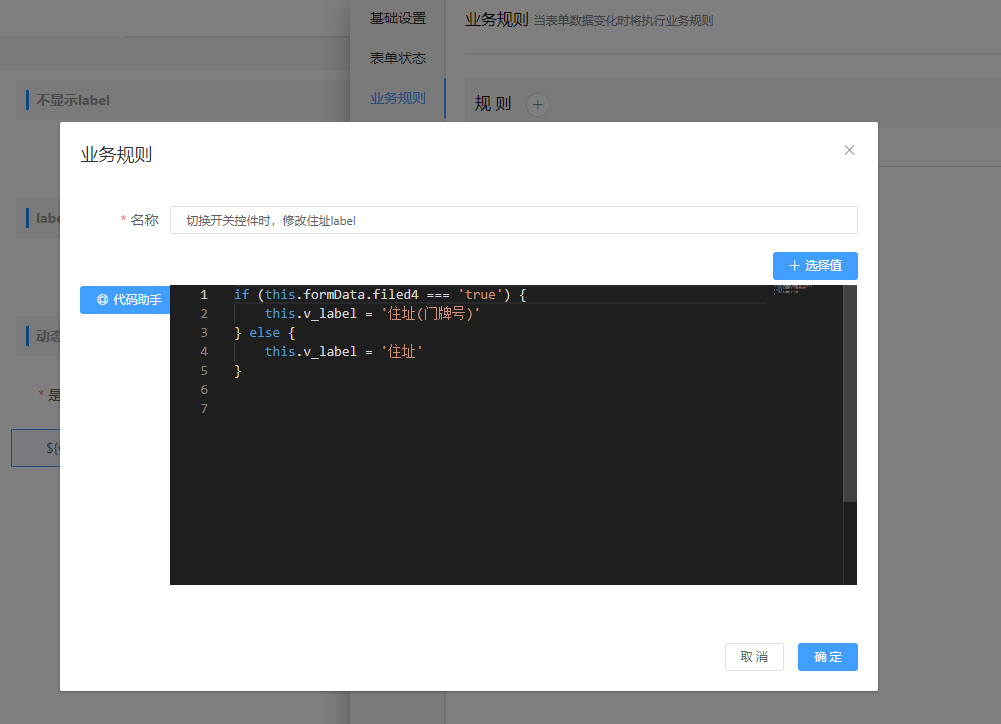The width and height of the screenshot is (1001, 724).
Task: Open the 代码助手 code assistant
Action: pyautogui.click(x=125, y=299)
